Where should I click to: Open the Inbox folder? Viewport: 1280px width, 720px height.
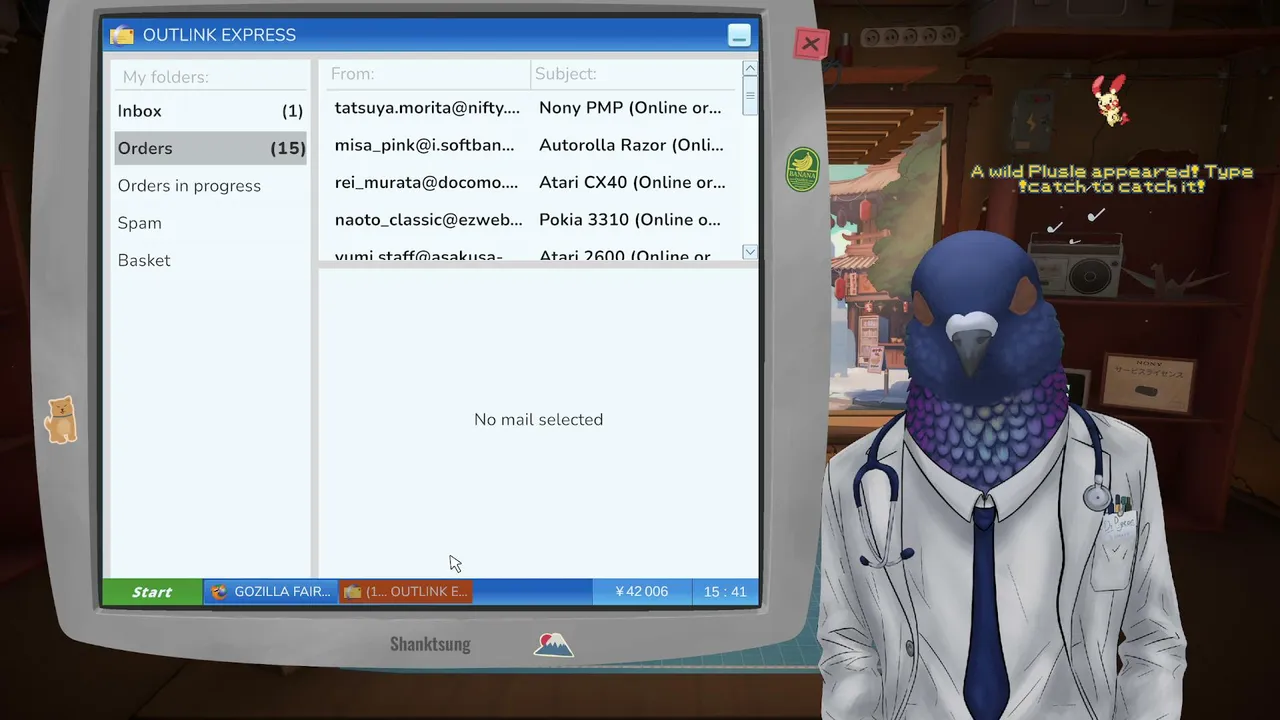tap(210, 111)
